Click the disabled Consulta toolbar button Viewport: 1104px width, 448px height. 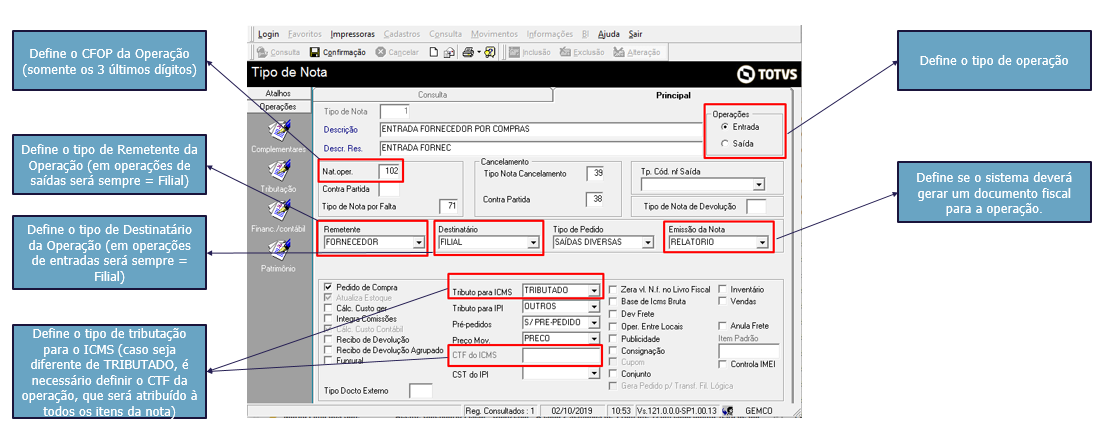click(x=278, y=52)
